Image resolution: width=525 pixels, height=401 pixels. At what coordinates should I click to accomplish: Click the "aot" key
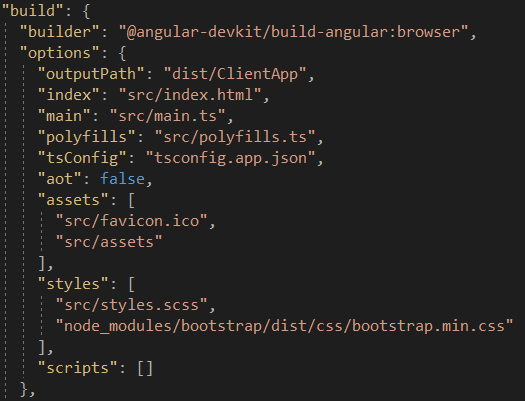point(60,179)
